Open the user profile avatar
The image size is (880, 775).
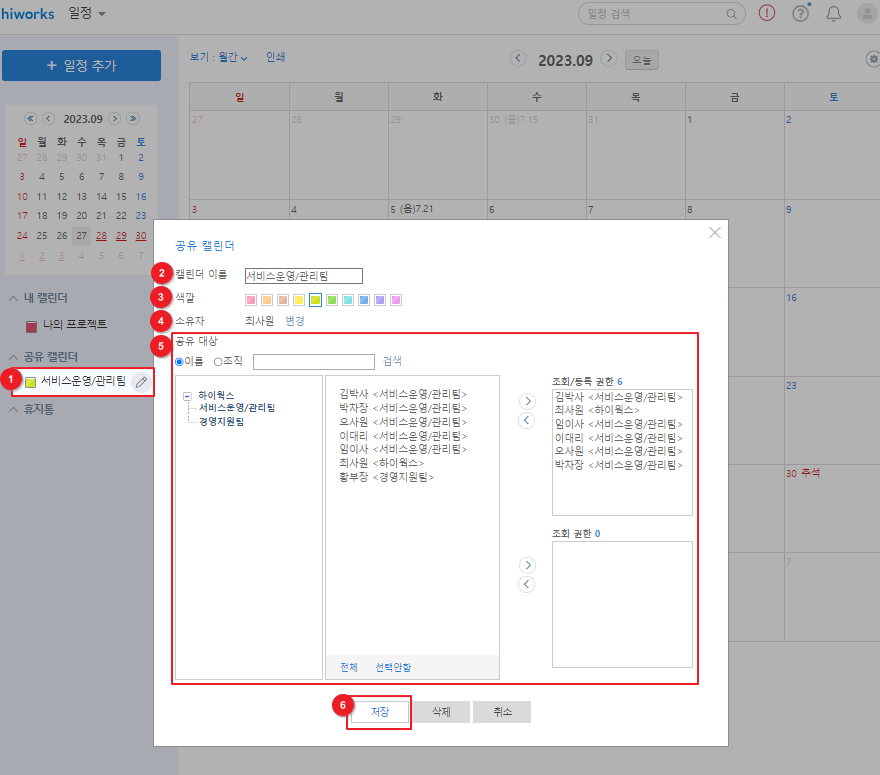click(868, 13)
